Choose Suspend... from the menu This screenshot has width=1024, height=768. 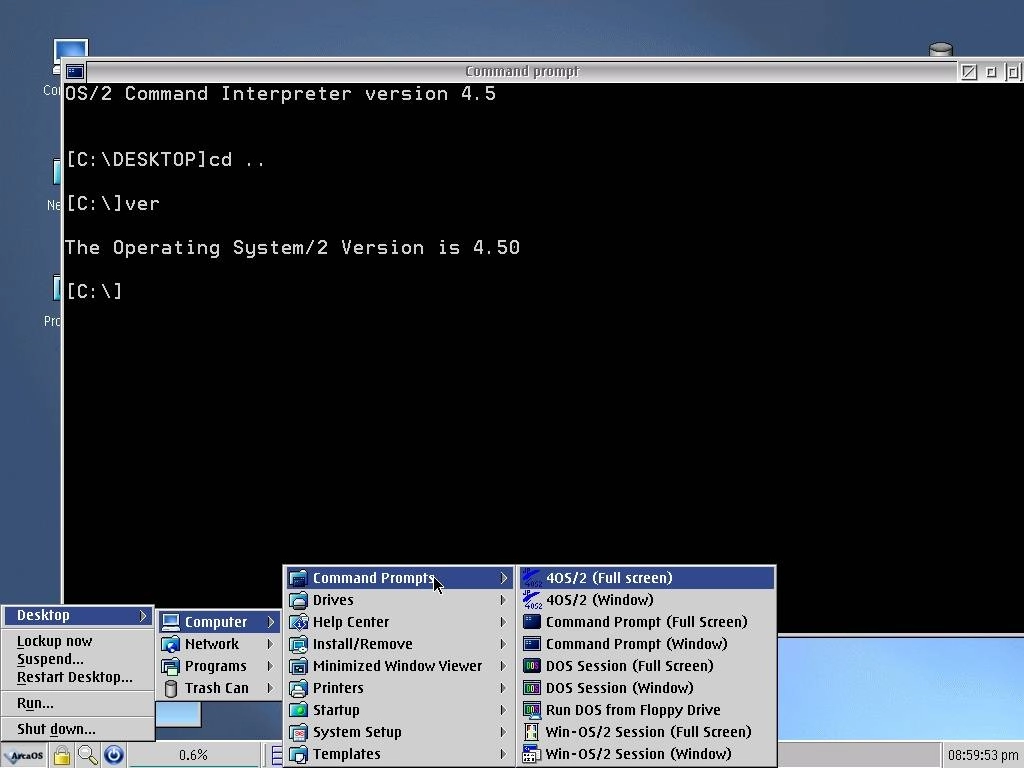point(50,659)
